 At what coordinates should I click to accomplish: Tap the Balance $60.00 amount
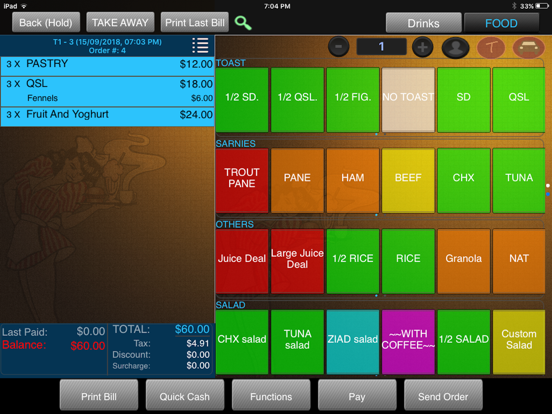(88, 346)
